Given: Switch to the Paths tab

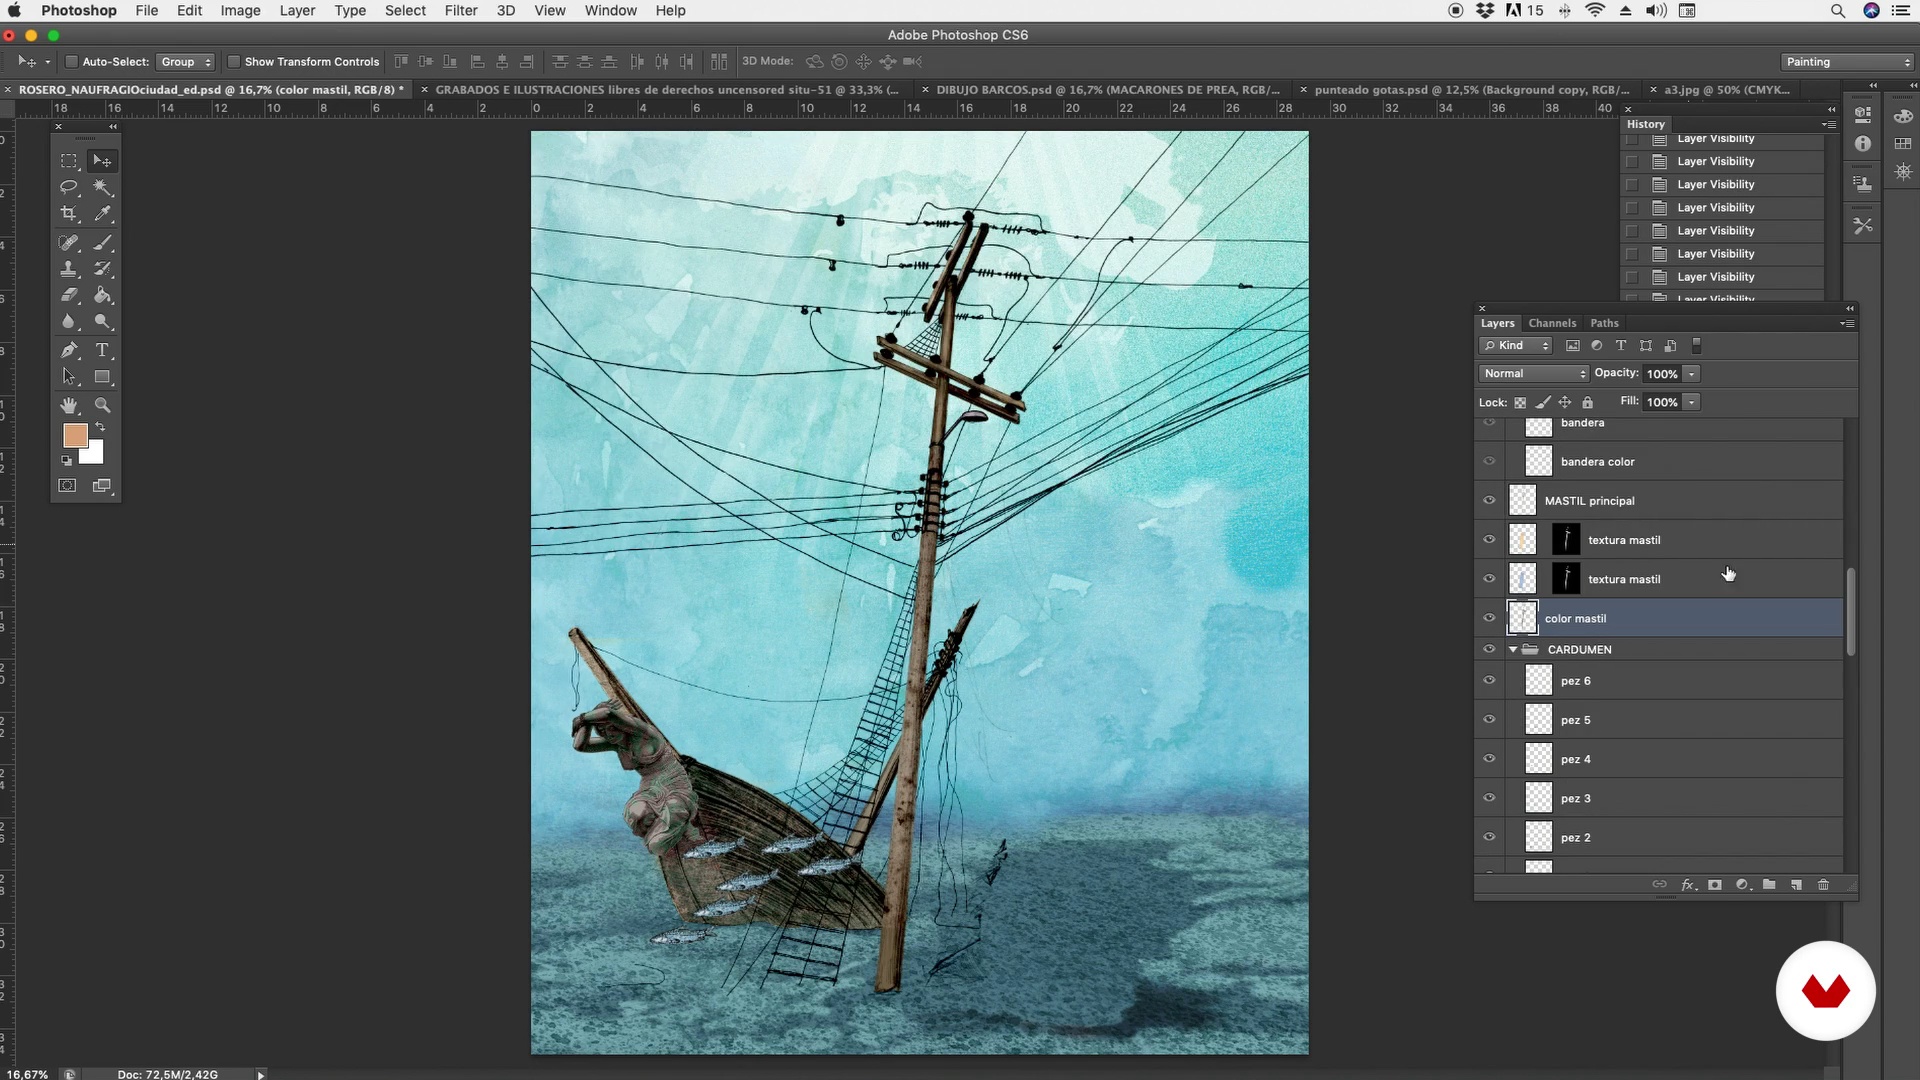Looking at the screenshot, I should (1604, 323).
